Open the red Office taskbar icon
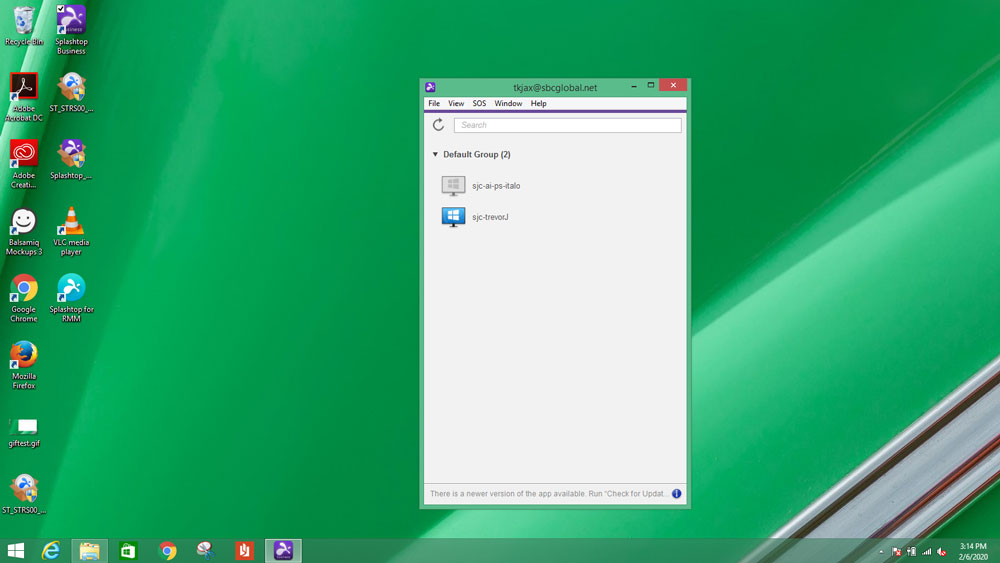This screenshot has height=563, width=1000. (244, 550)
